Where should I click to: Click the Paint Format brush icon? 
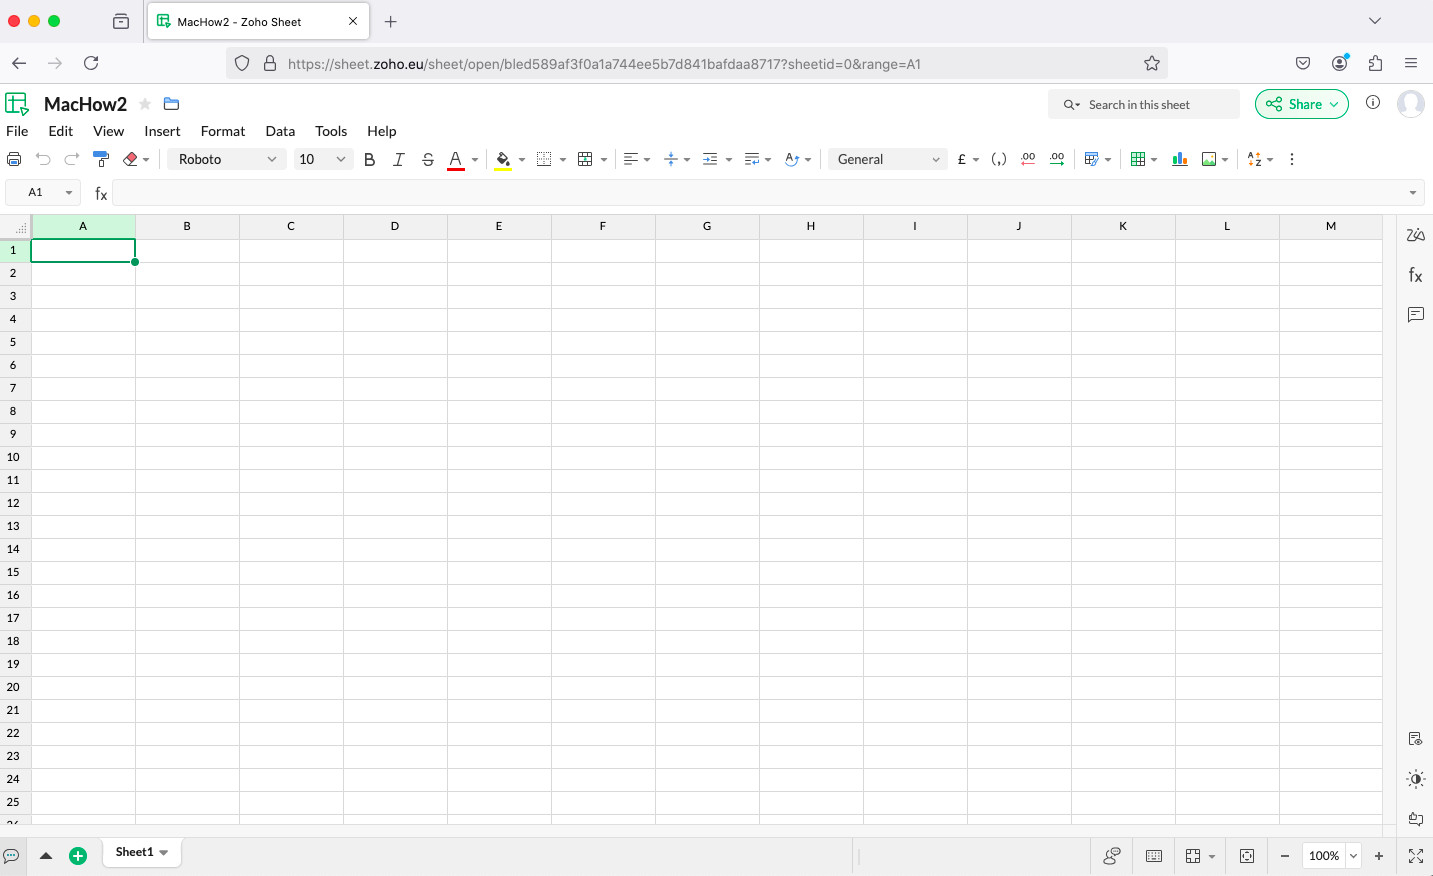coord(101,159)
